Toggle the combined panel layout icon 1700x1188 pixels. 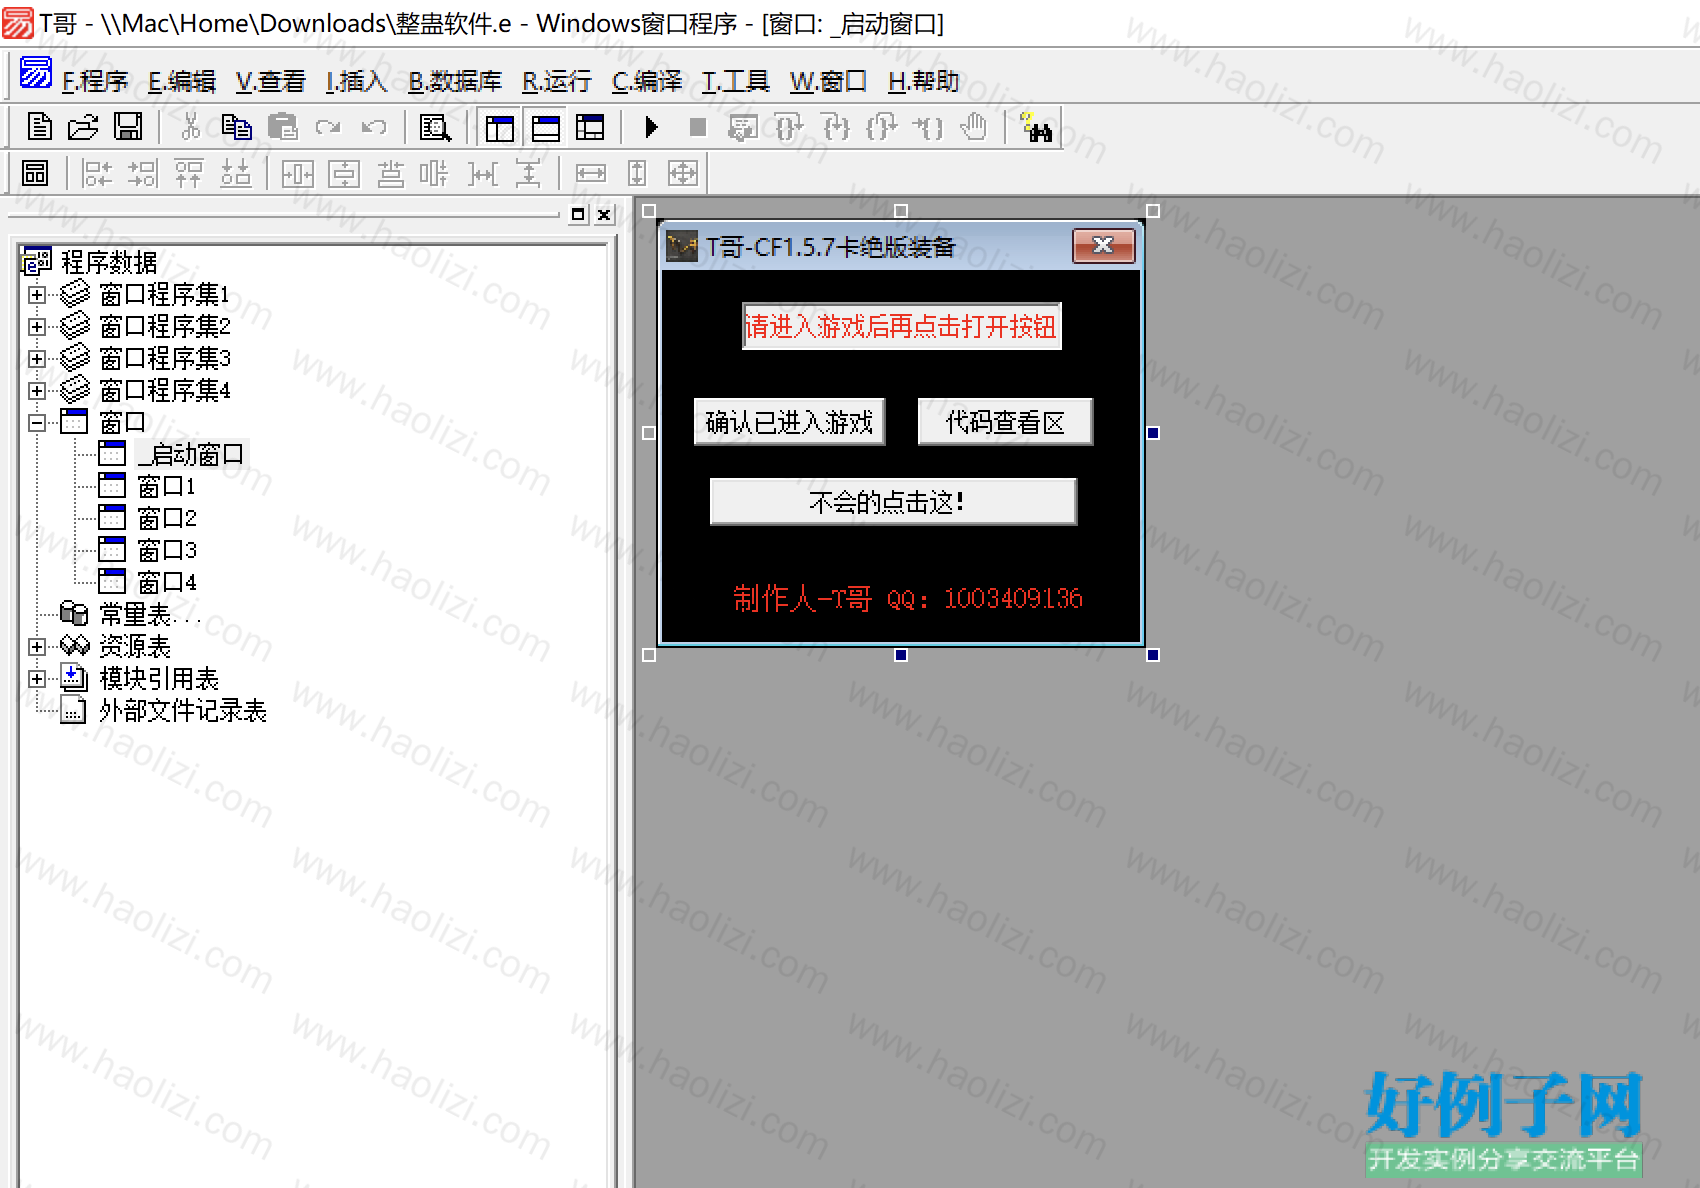[590, 127]
